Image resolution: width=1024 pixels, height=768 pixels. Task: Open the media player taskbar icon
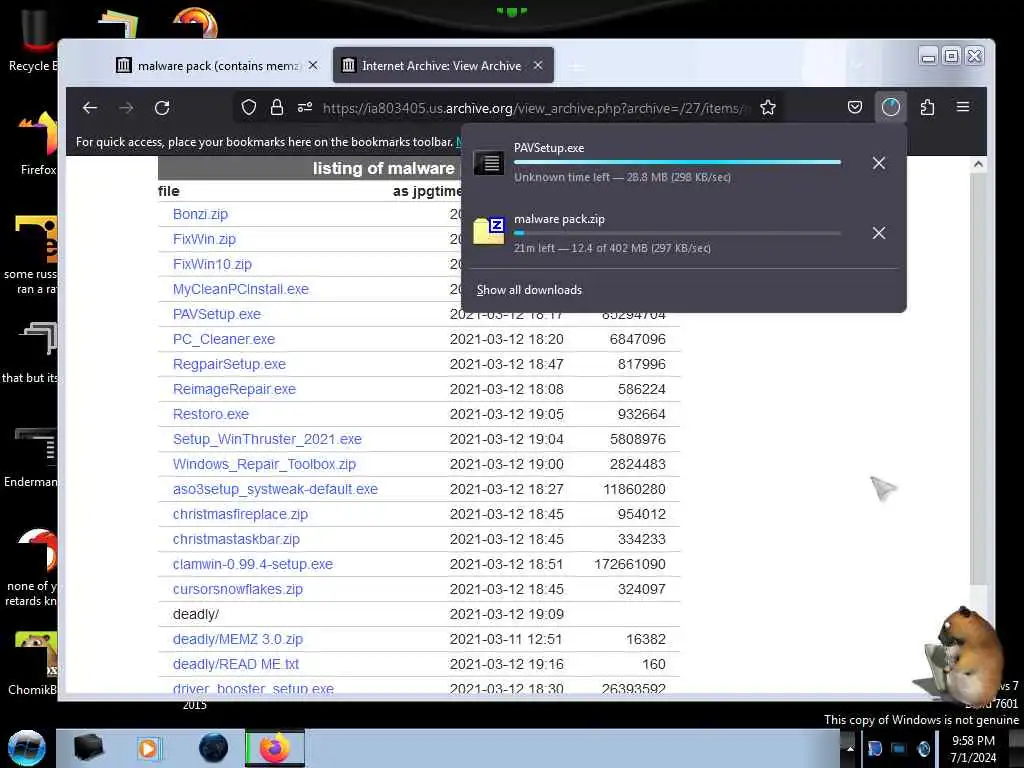(149, 748)
